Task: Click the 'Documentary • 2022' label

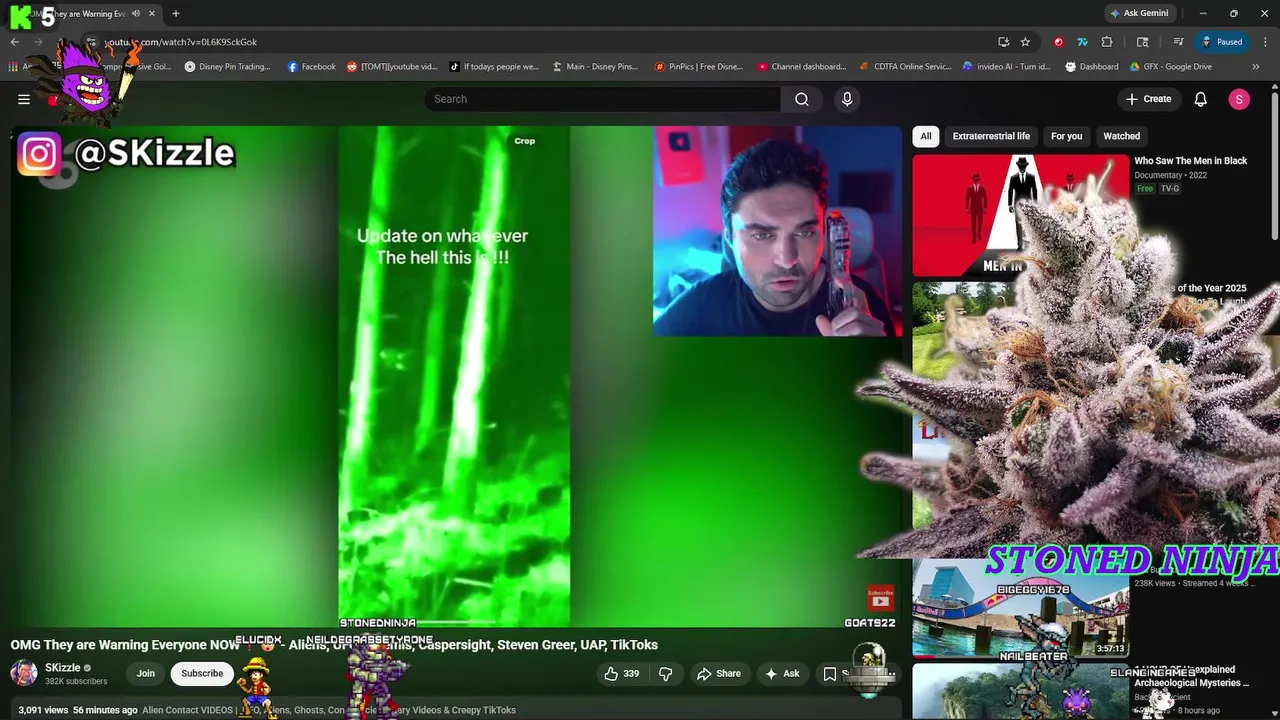Action: [1170, 175]
